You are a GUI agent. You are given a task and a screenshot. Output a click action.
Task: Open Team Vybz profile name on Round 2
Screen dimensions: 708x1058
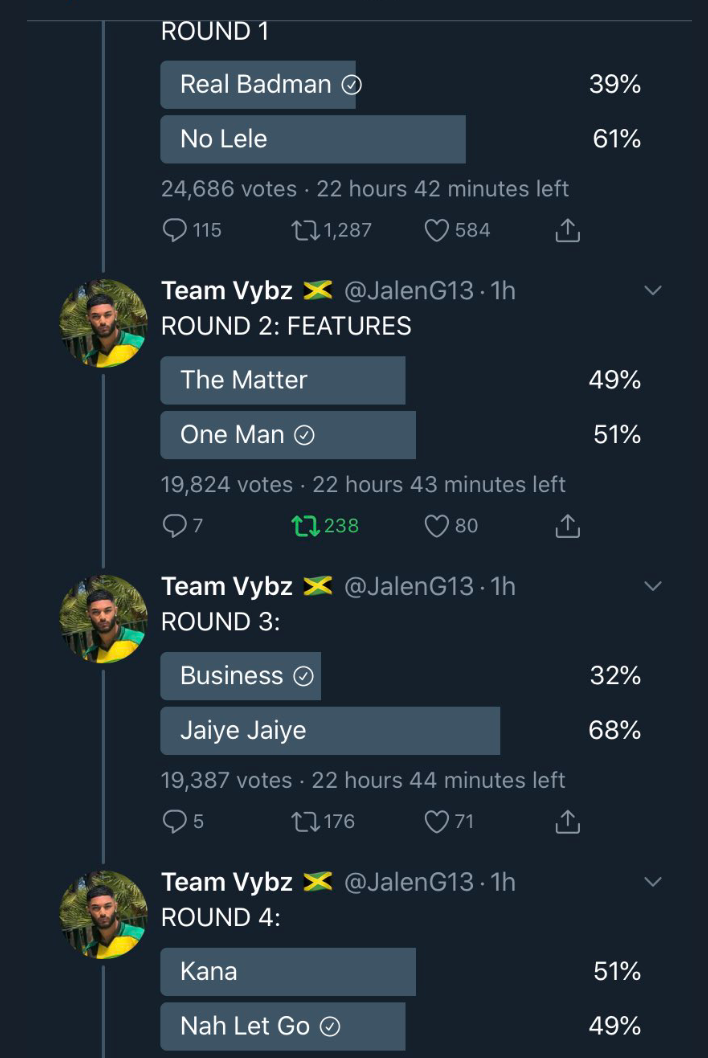(x=227, y=291)
